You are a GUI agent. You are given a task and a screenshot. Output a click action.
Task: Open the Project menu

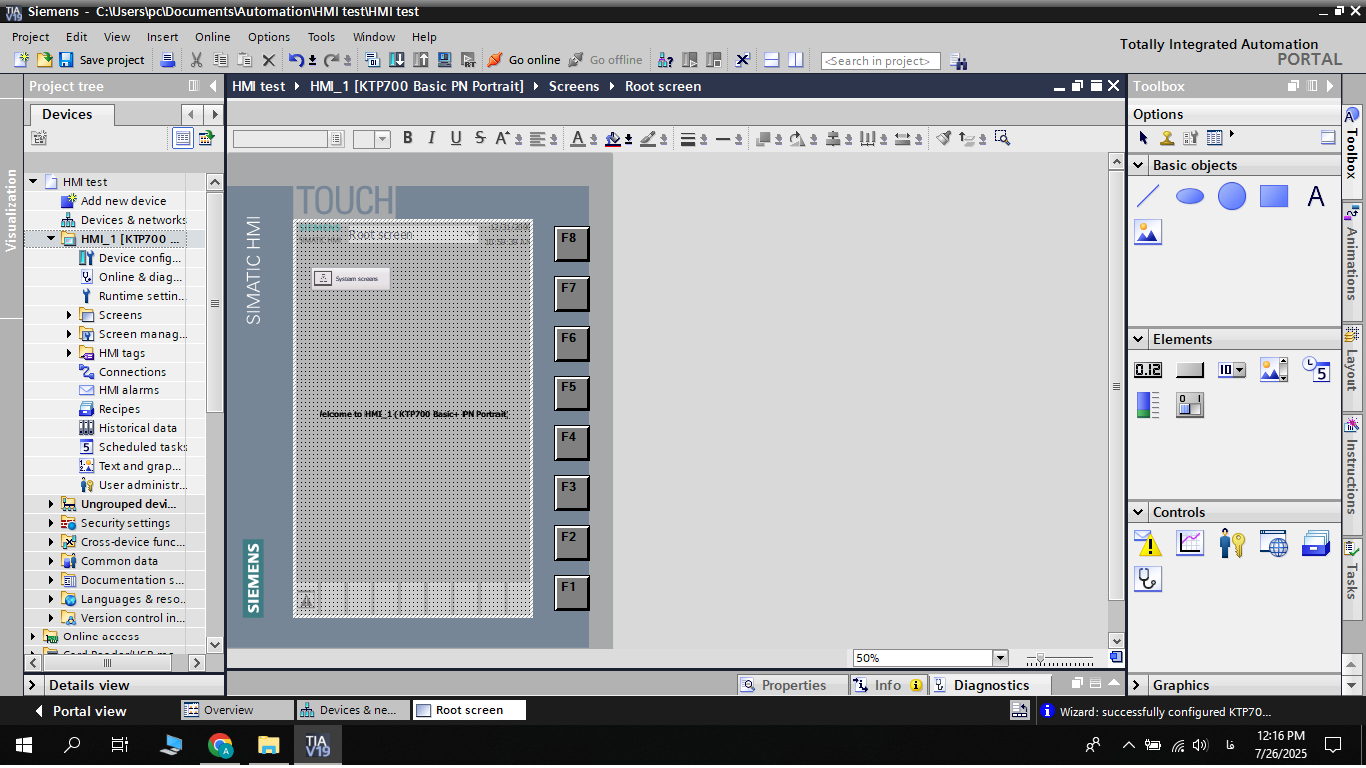pos(31,37)
